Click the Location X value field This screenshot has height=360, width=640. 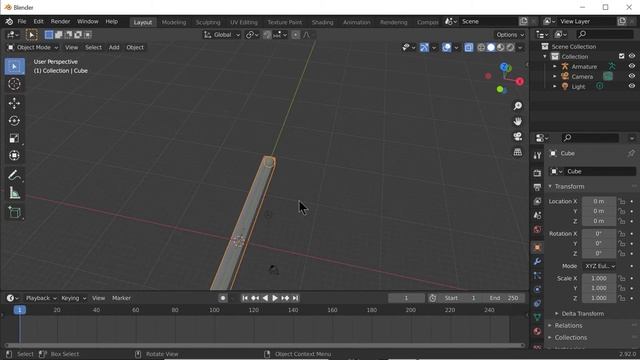tap(599, 202)
